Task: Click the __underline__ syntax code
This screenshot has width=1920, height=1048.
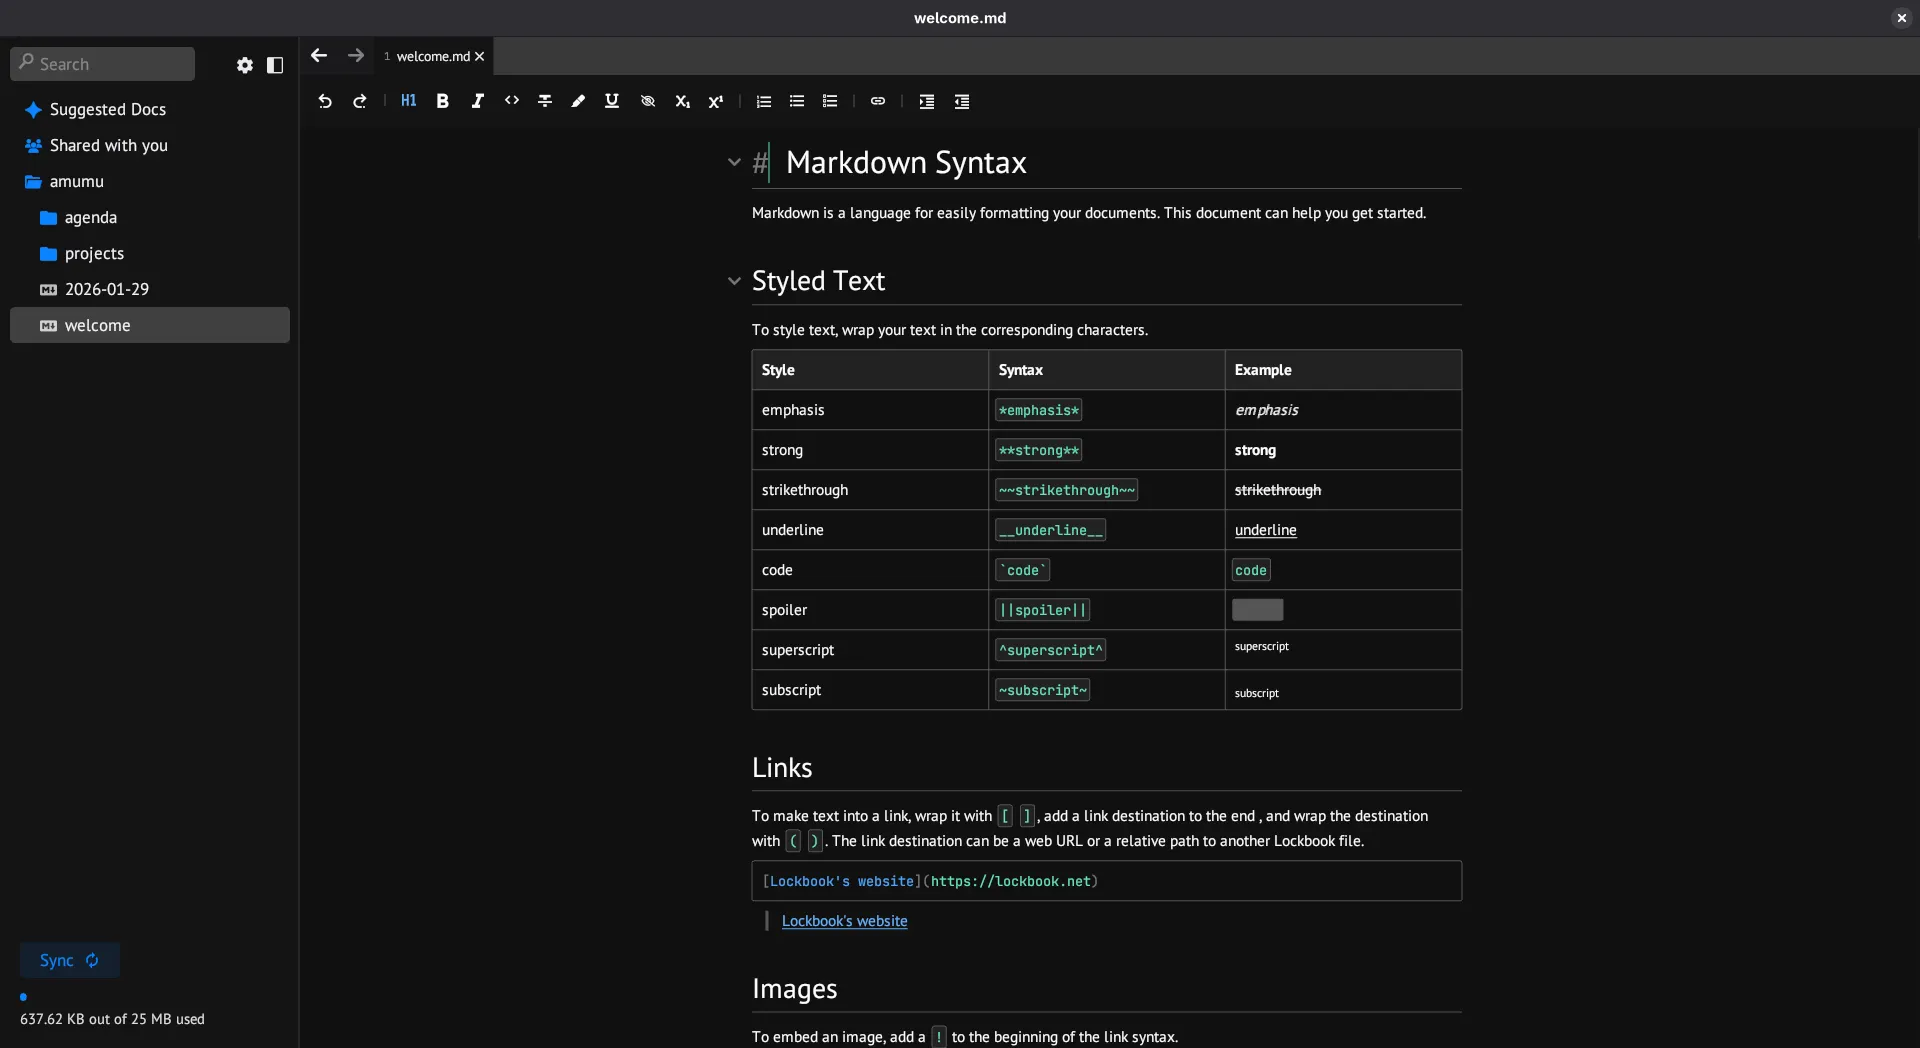Action: tap(1050, 530)
